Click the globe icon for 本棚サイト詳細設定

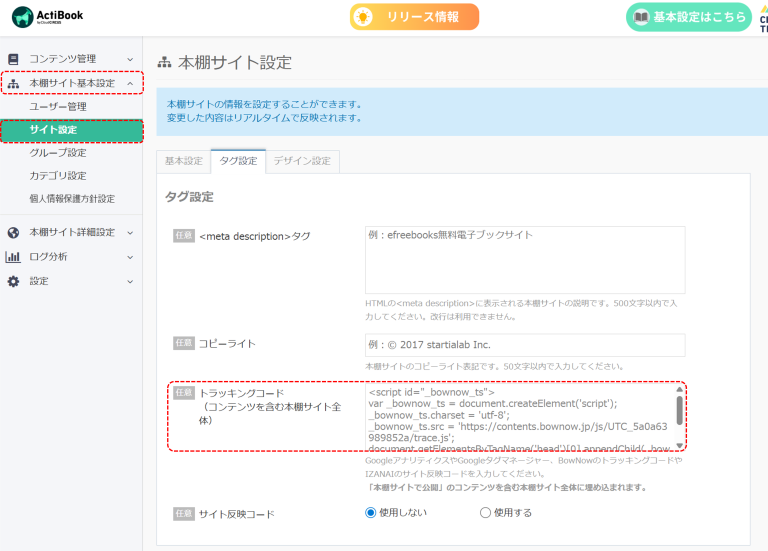pyautogui.click(x=13, y=232)
